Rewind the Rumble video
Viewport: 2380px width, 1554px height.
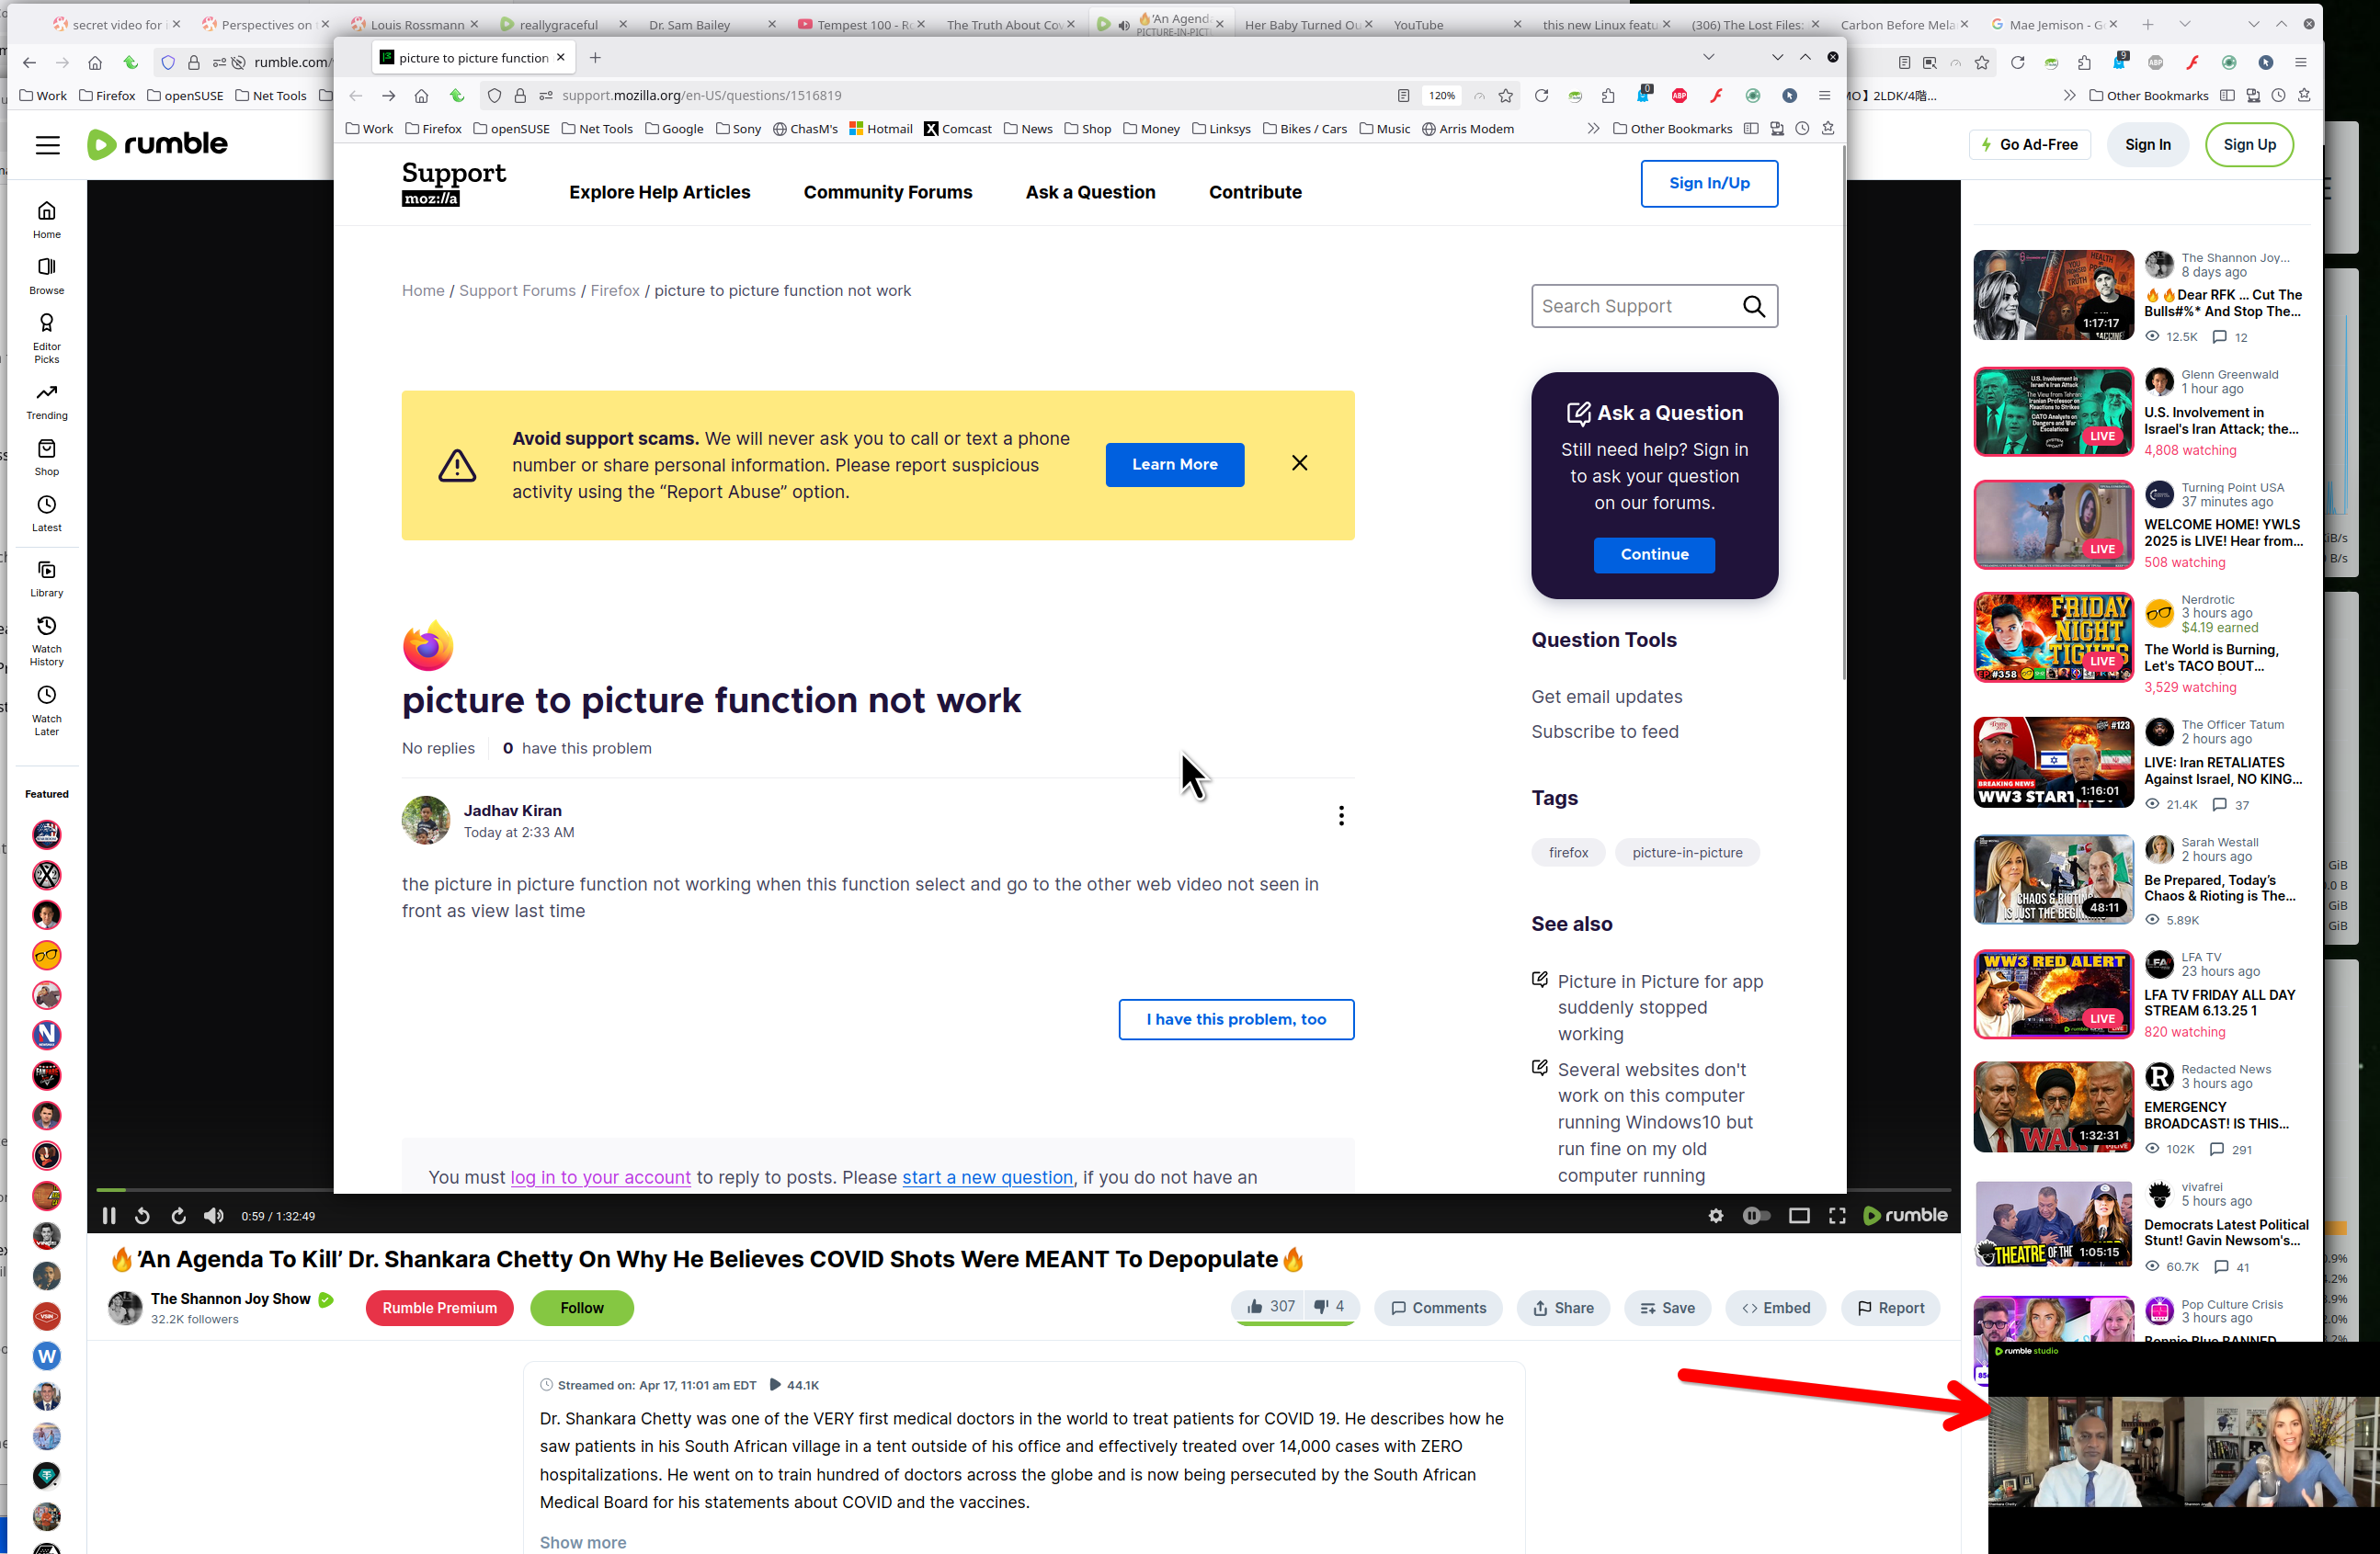click(x=143, y=1216)
